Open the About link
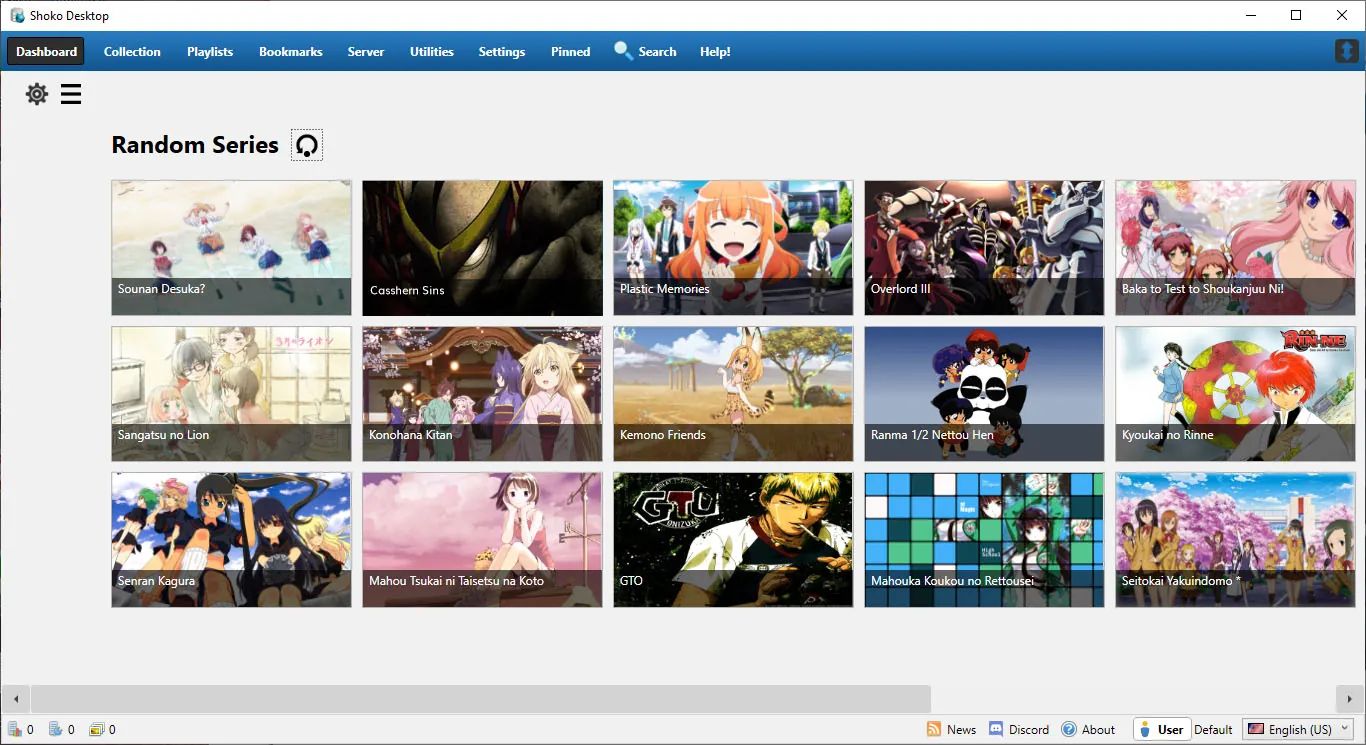1366x745 pixels. point(1098,729)
